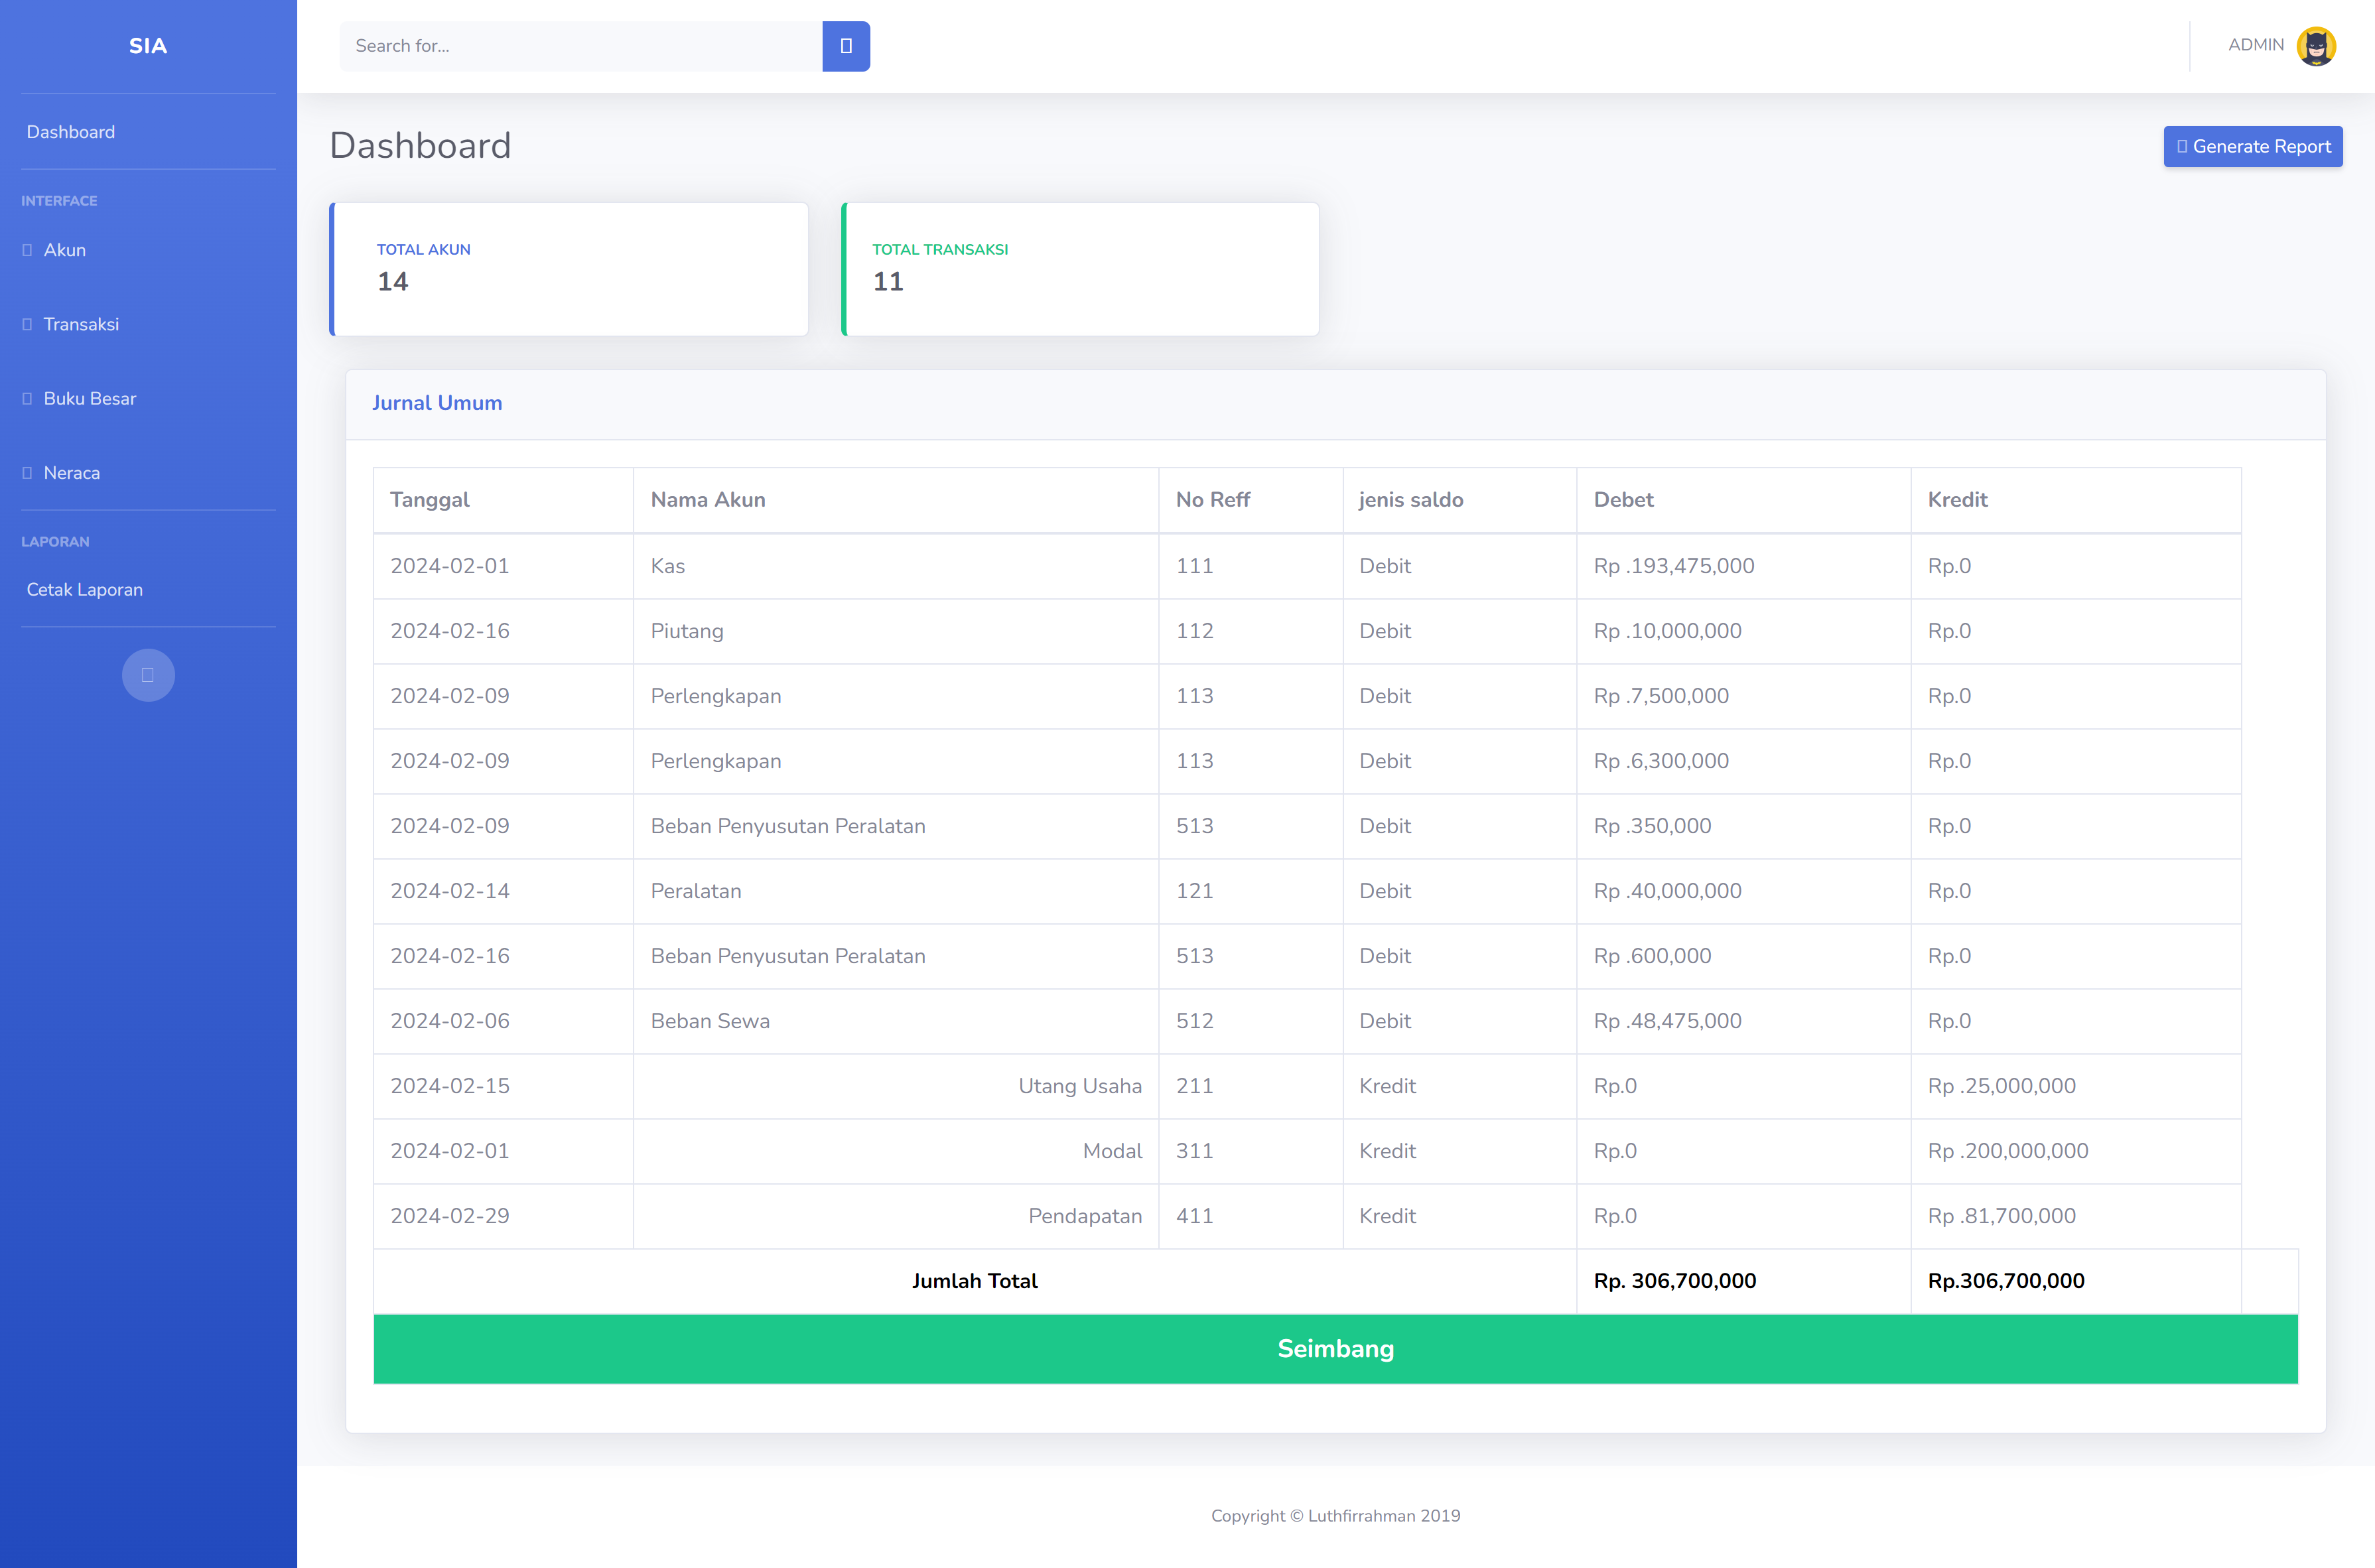Open the Dashboard menu item
This screenshot has height=1568, width=2375.
(x=71, y=132)
